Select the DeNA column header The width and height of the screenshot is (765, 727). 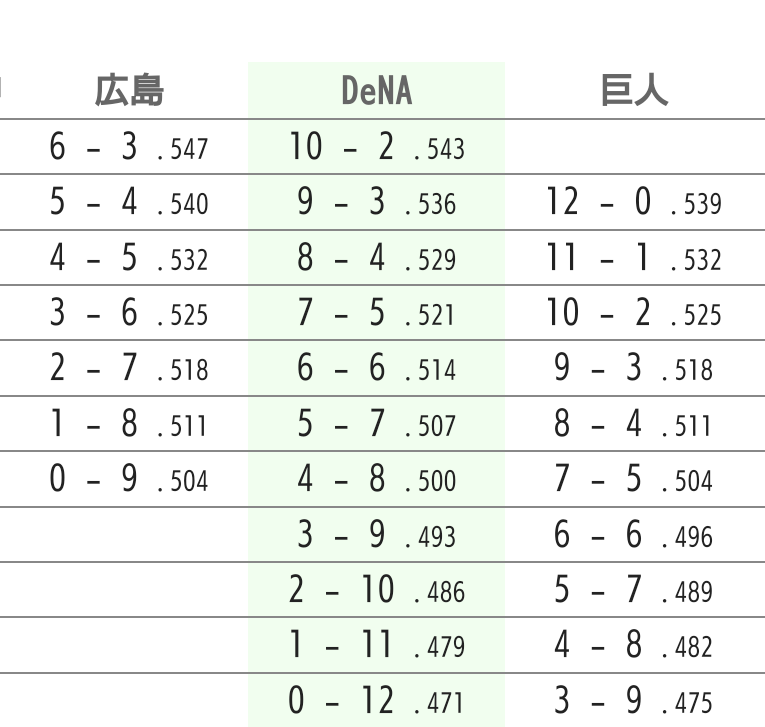[x=377, y=91]
